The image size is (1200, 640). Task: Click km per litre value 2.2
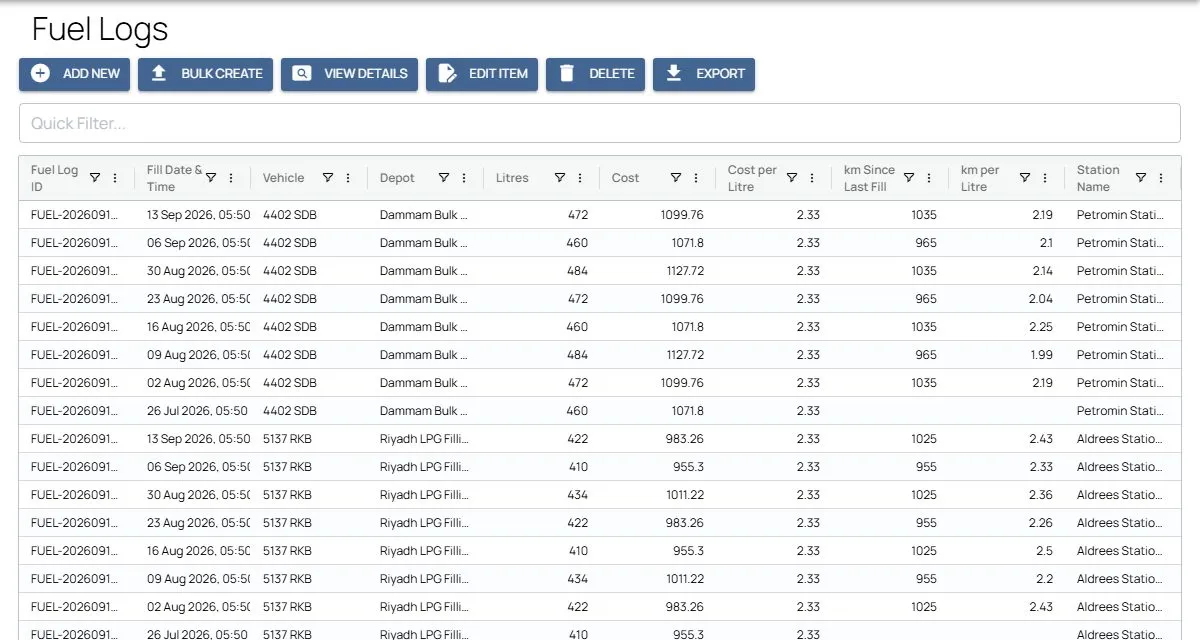point(1045,579)
